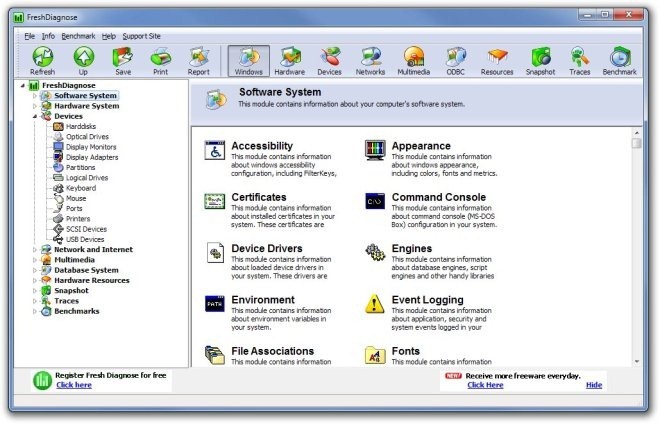Open the Certificates module icon
Viewport: 660px width, 424px height.
click(215, 202)
